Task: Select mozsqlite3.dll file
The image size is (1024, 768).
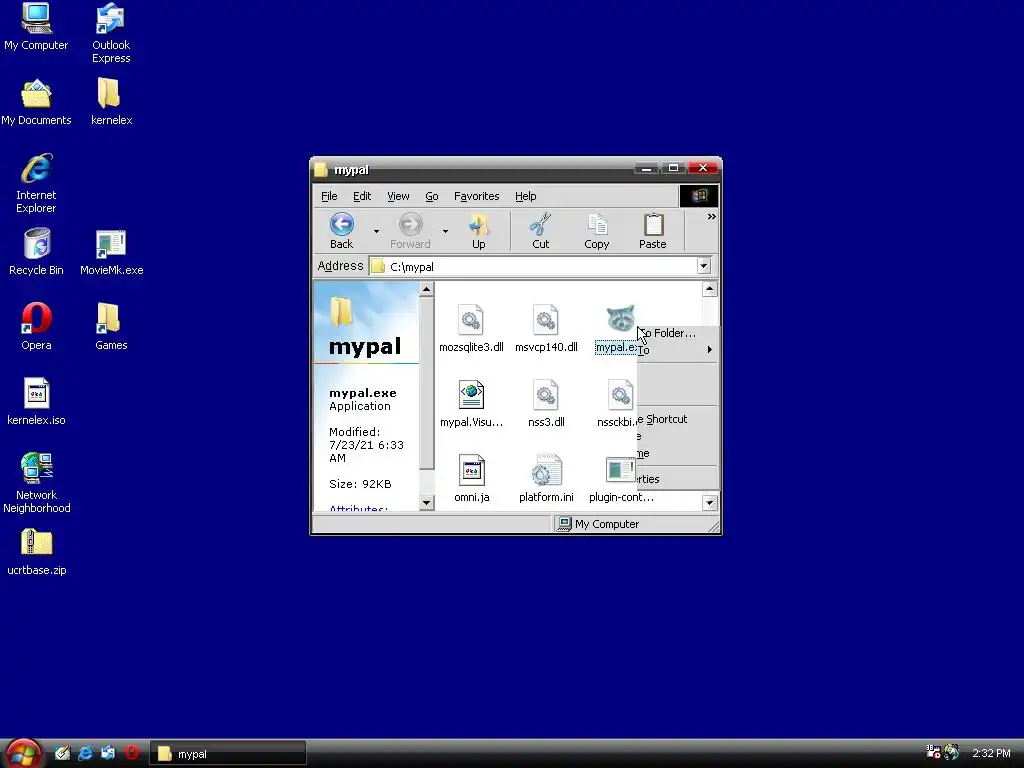Action: pos(471,328)
